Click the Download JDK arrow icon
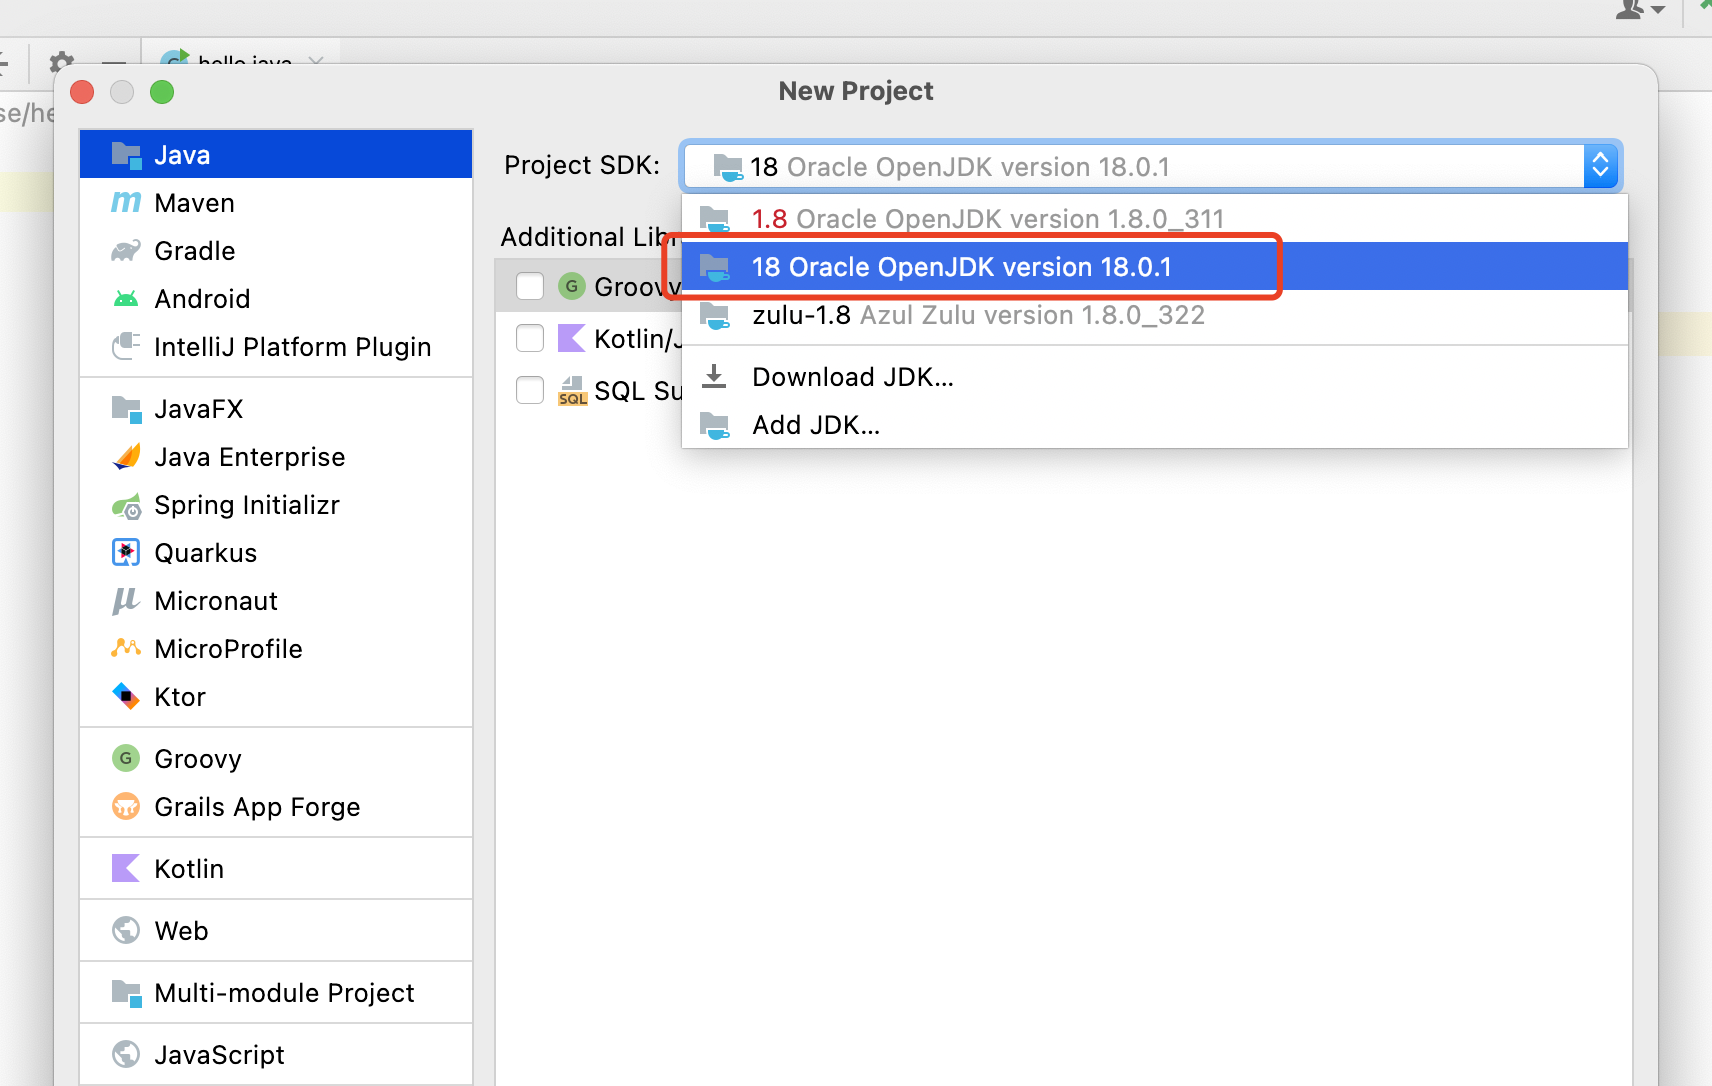Viewport: 1712px width, 1086px height. (714, 377)
